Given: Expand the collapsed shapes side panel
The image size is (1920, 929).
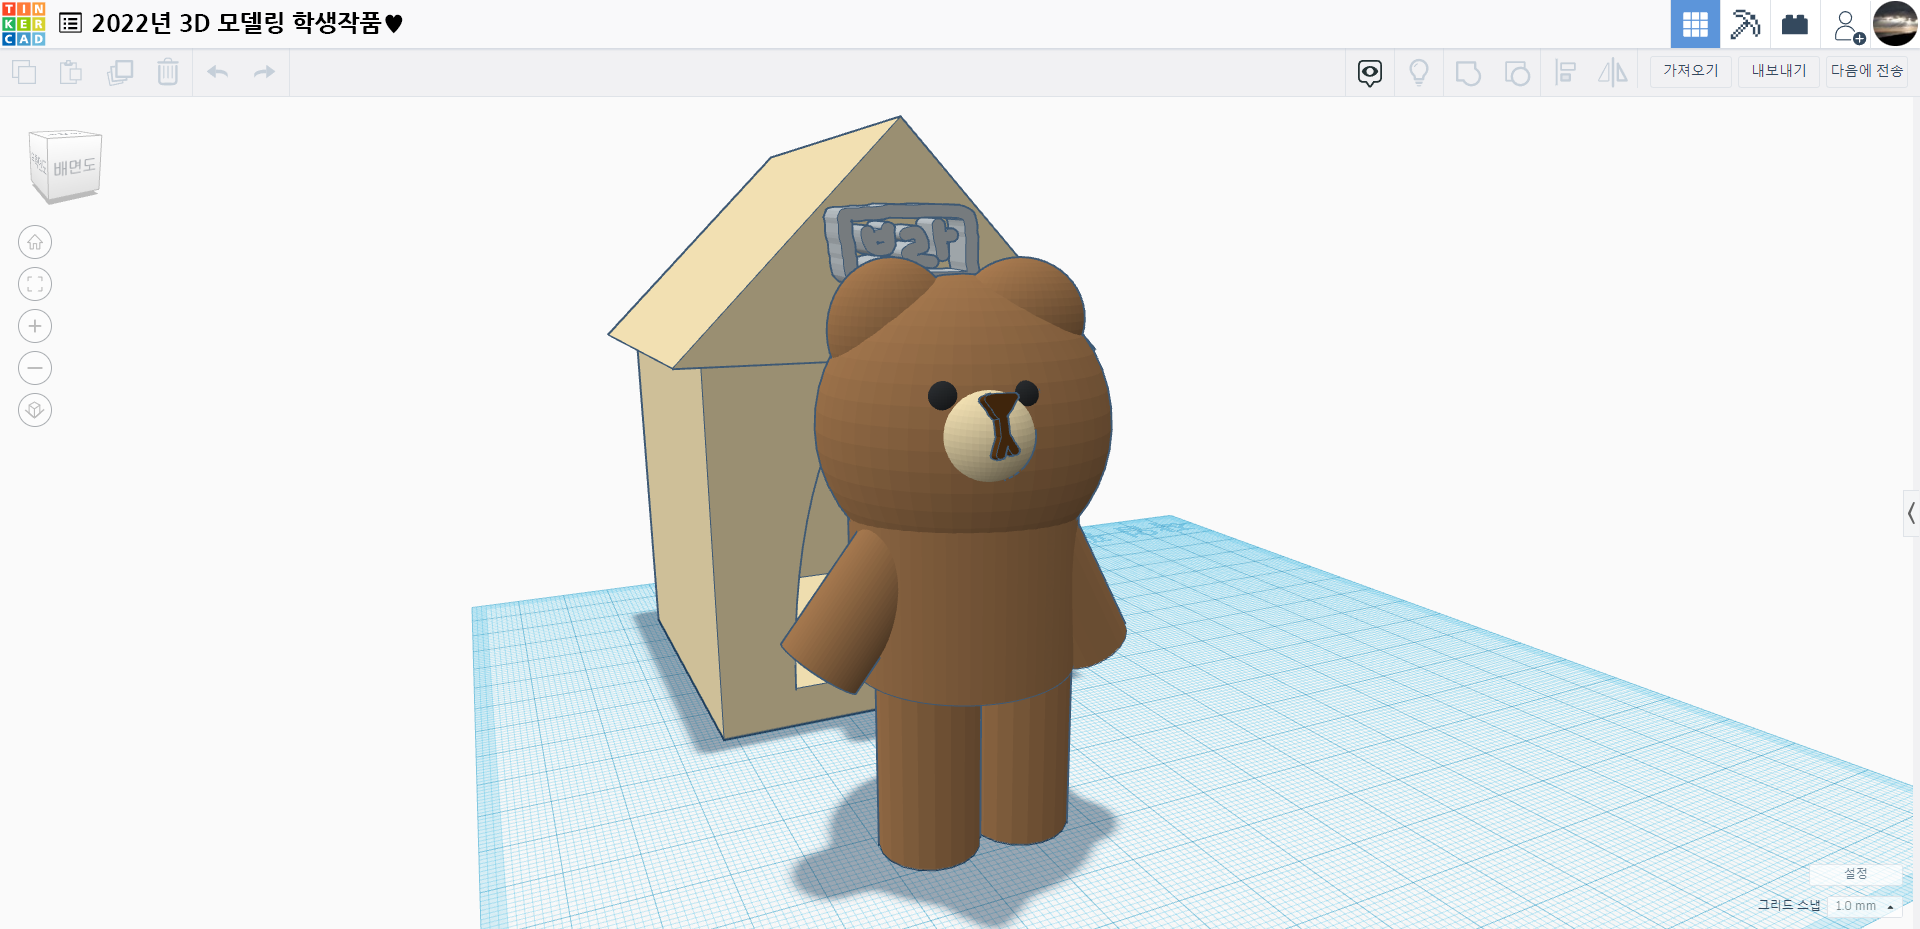Looking at the screenshot, I should click(x=1911, y=513).
